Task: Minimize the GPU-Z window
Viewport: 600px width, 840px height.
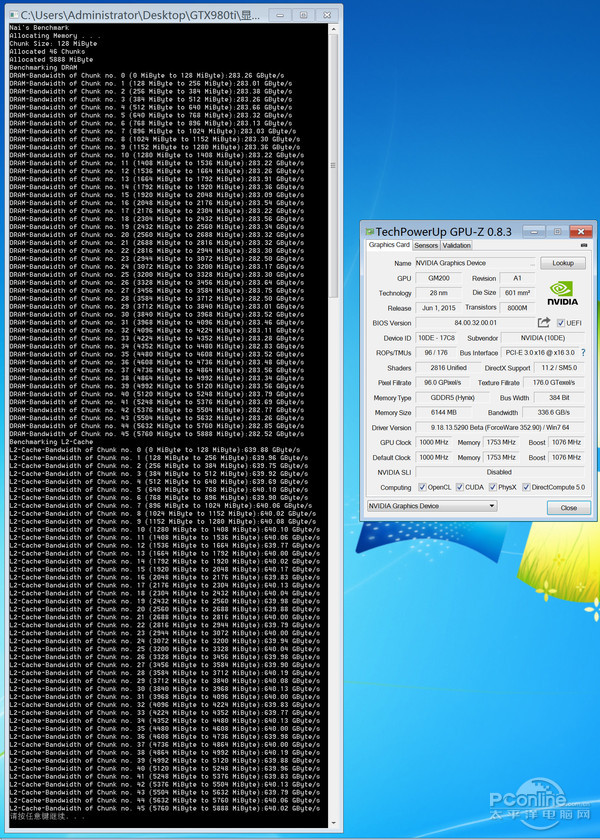Action: 534,231
